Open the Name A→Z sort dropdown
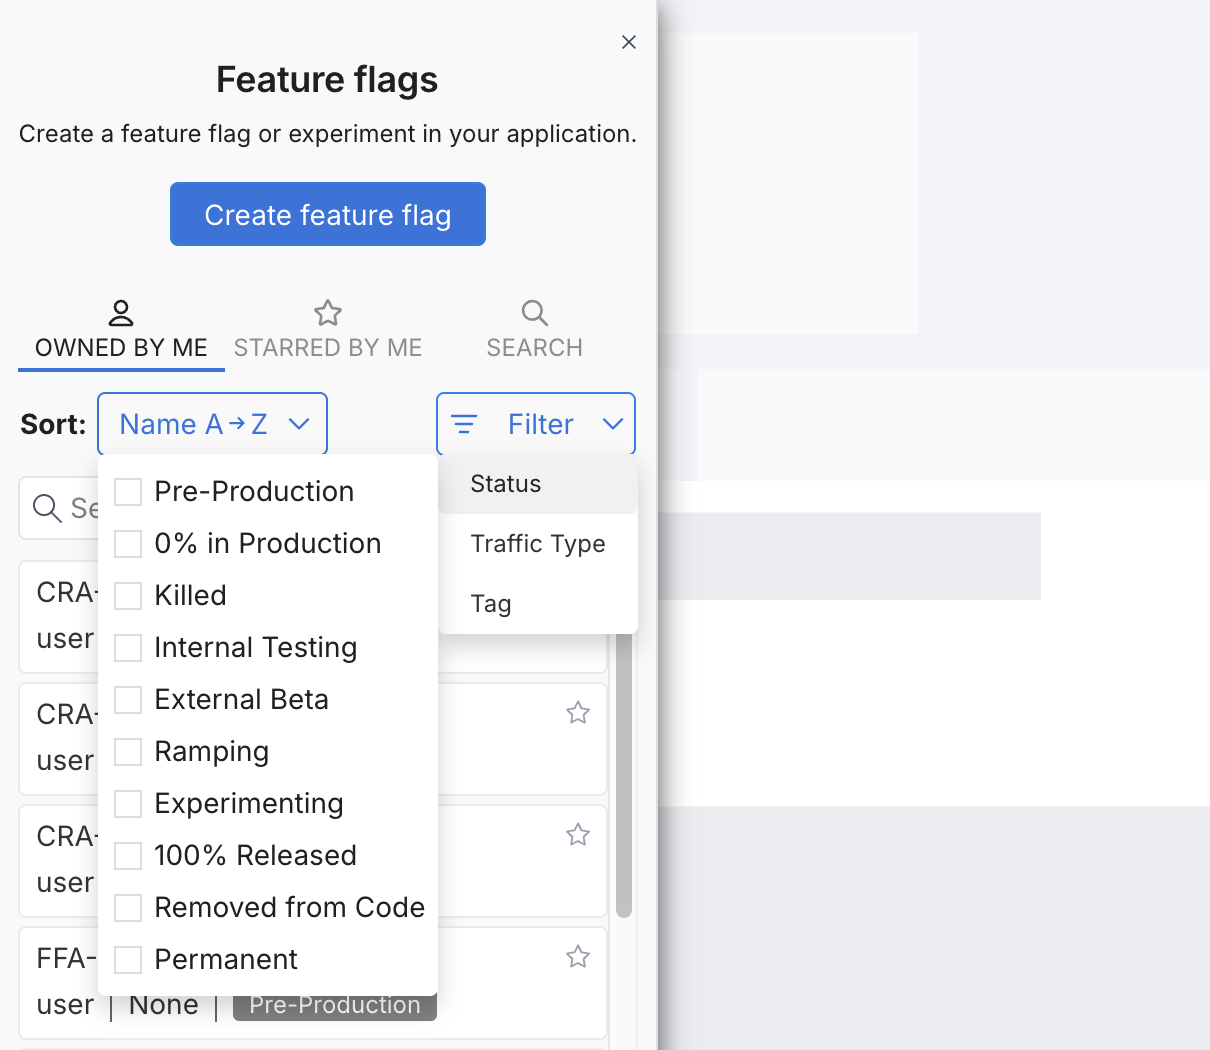Viewport: 1210px width, 1050px height. (212, 424)
